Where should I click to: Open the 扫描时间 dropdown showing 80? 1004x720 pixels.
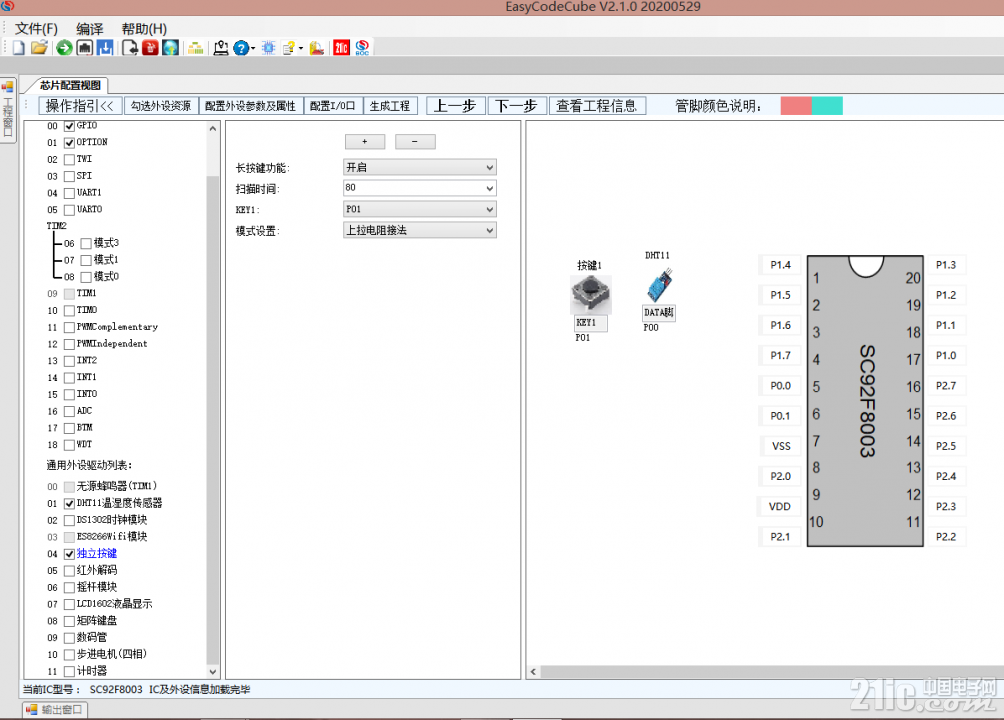pos(420,188)
